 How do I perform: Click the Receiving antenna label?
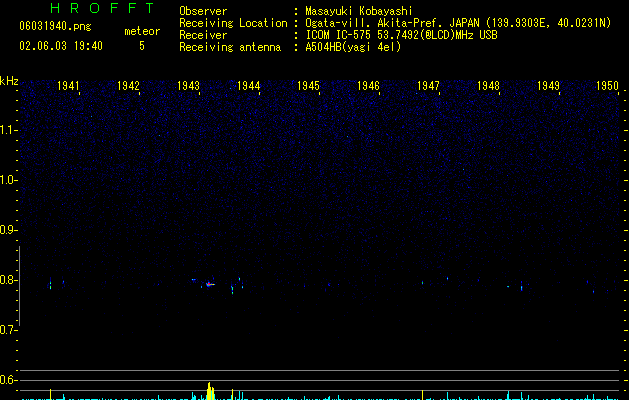pos(230,47)
